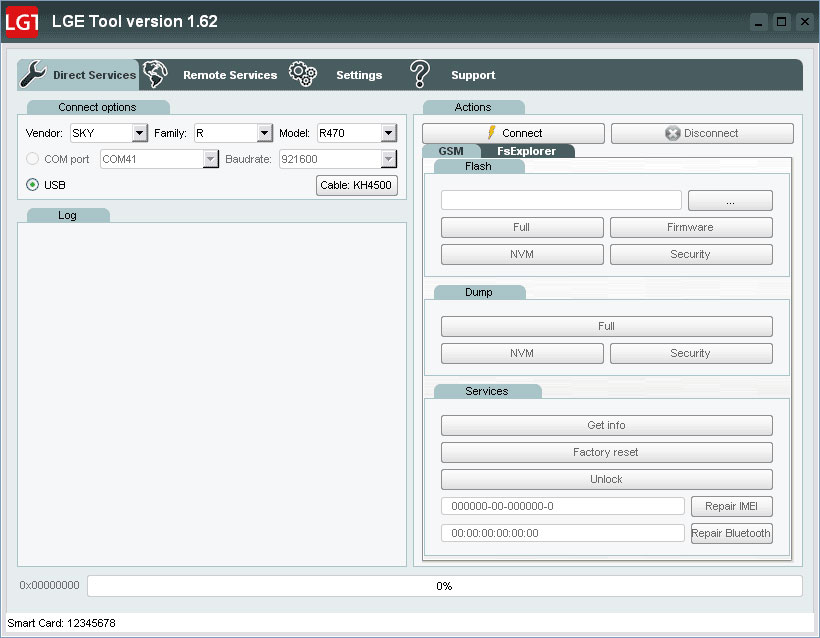Click the Actions panel header
Screen dimensions: 820x638
(473, 107)
